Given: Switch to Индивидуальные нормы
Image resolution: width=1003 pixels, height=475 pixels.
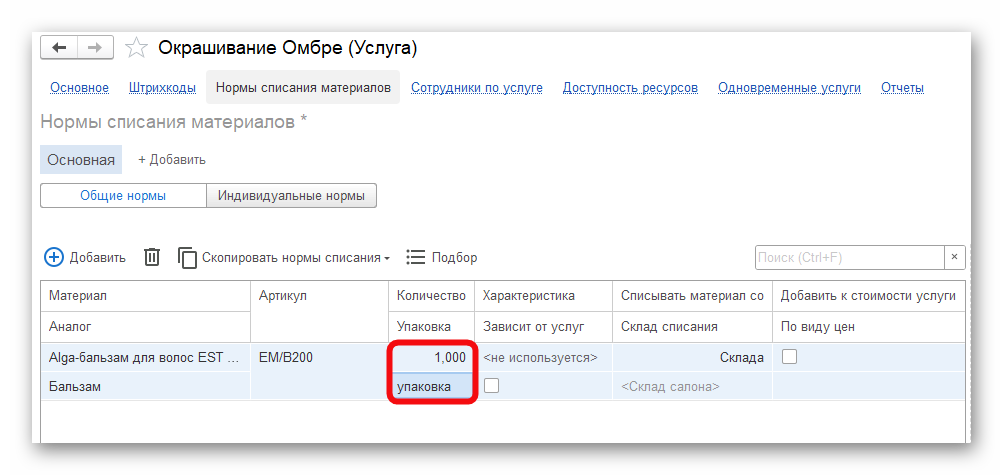Looking at the screenshot, I should 291,196.
